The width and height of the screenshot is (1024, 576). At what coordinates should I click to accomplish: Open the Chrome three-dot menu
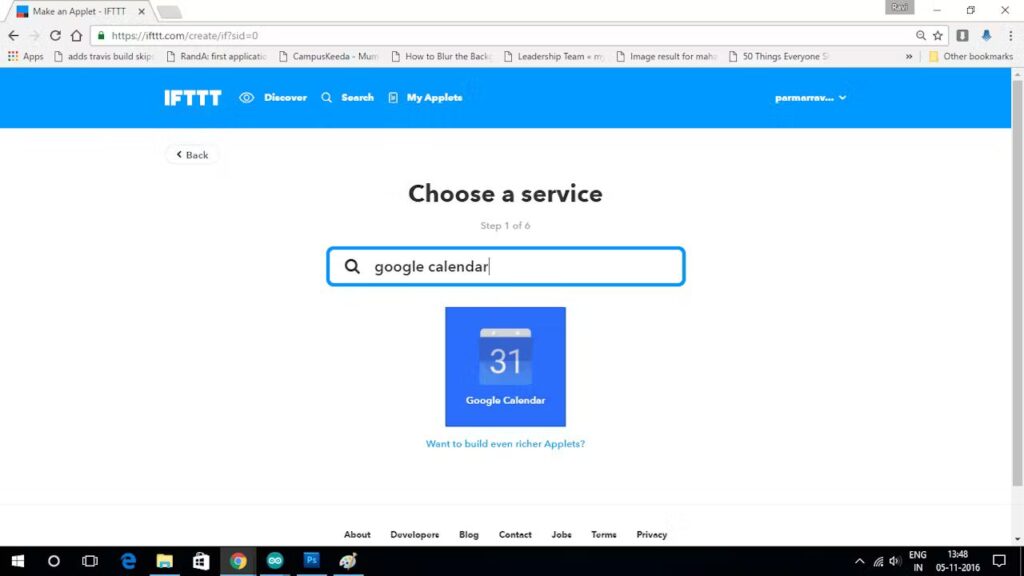1010,35
